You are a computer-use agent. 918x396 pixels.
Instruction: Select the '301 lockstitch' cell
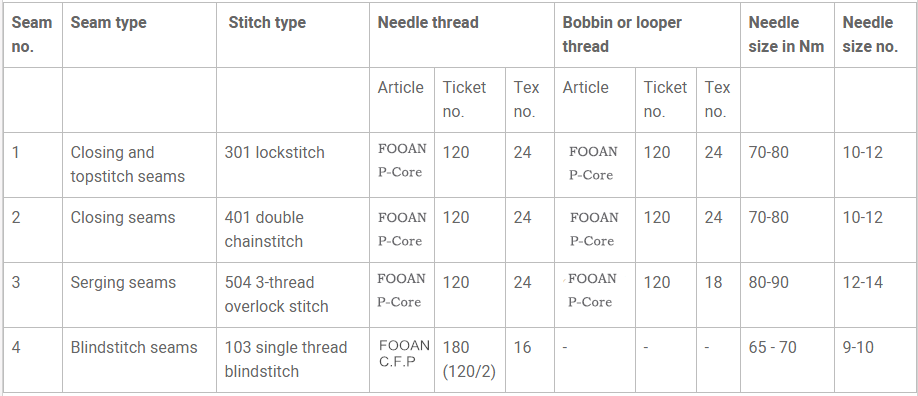point(293,165)
